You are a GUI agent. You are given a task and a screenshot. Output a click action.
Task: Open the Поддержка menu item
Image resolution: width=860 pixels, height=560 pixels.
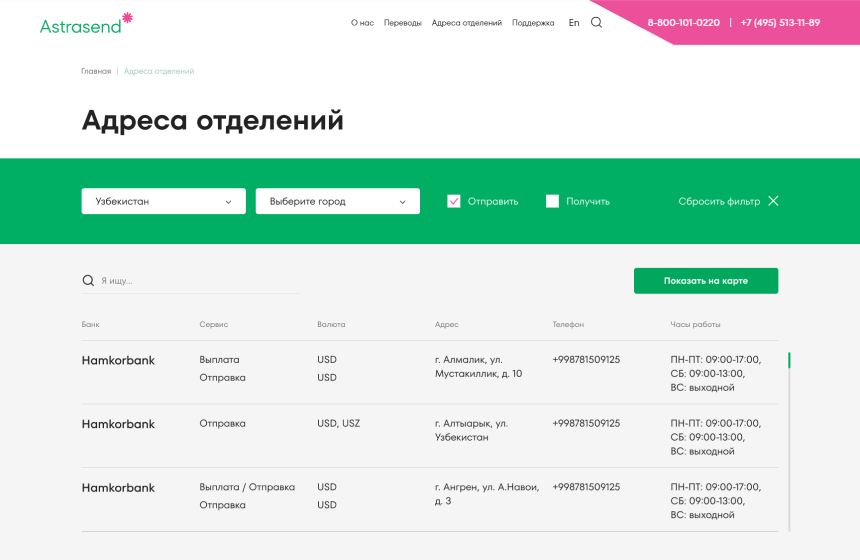(x=533, y=23)
